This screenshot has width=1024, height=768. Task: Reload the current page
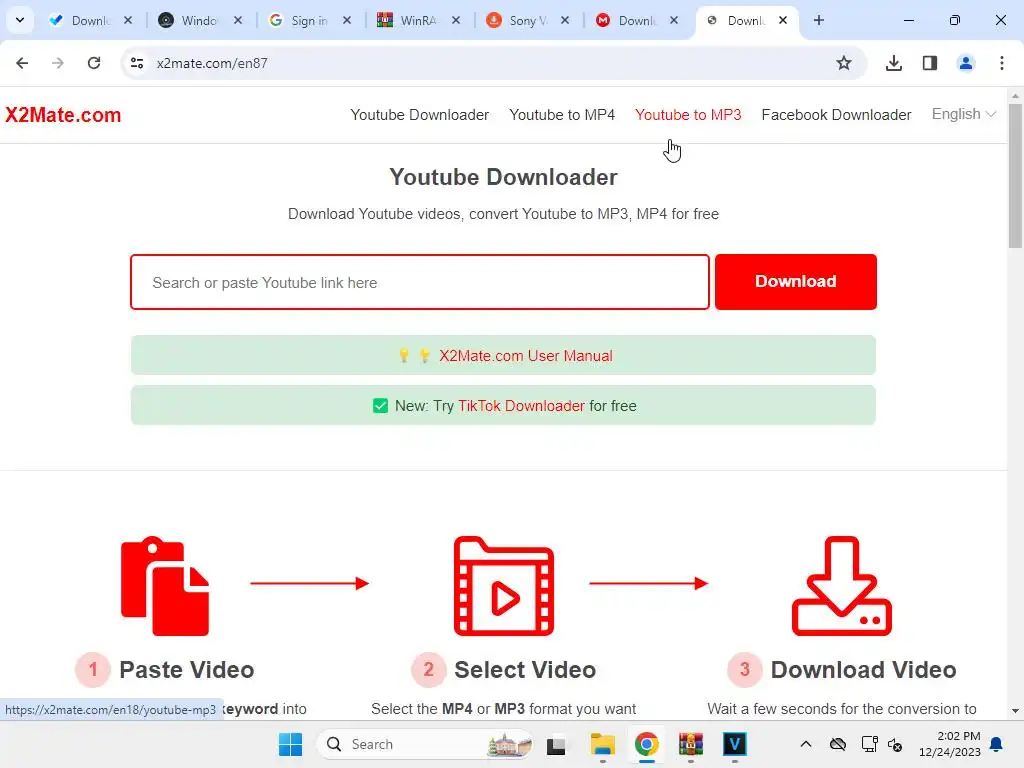[94, 63]
